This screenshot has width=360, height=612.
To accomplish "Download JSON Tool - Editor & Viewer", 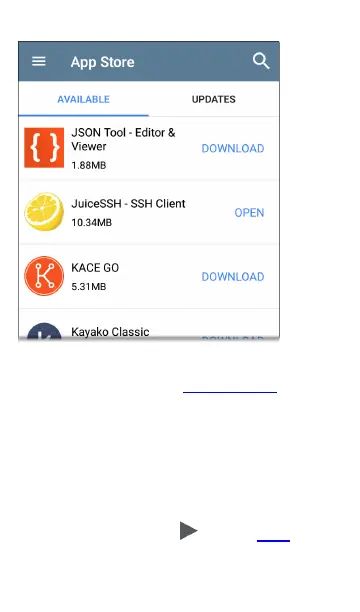I will coord(233,148).
